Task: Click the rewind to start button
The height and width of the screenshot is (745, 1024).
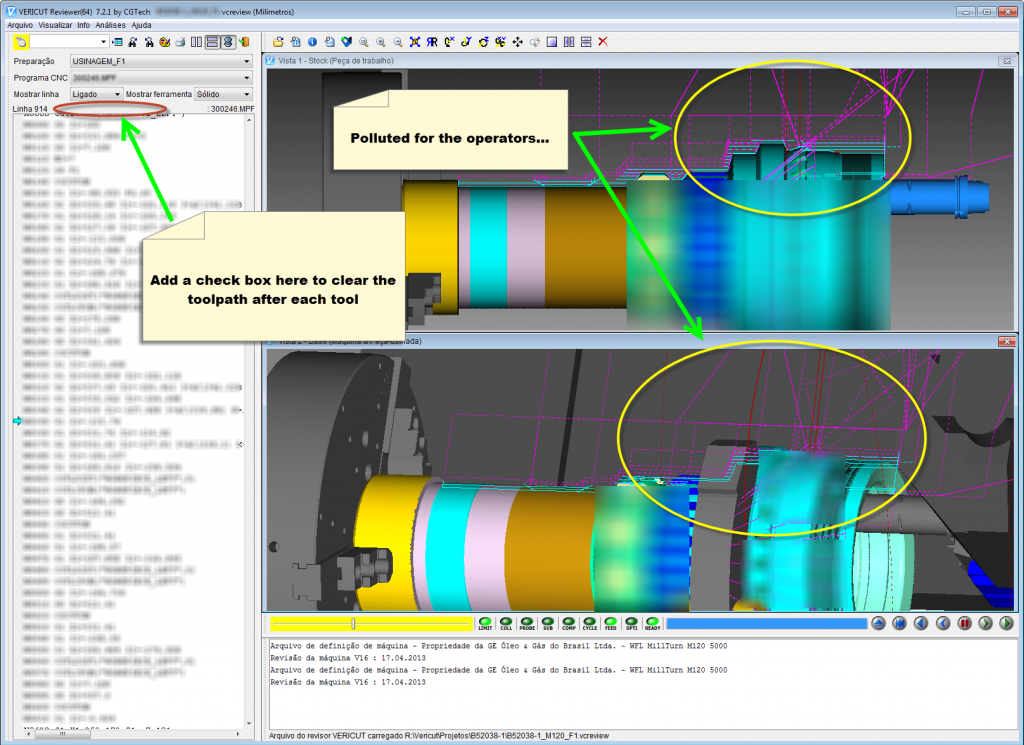Action: pos(899,624)
